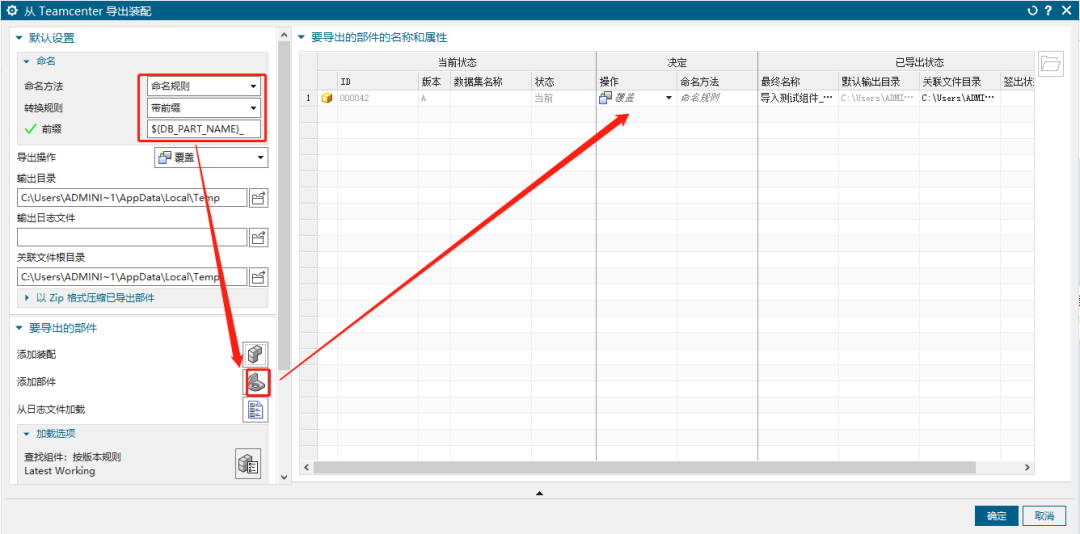The width and height of the screenshot is (1080, 534).
Task: Click the part cube icon in row 1
Action: (x=327, y=99)
